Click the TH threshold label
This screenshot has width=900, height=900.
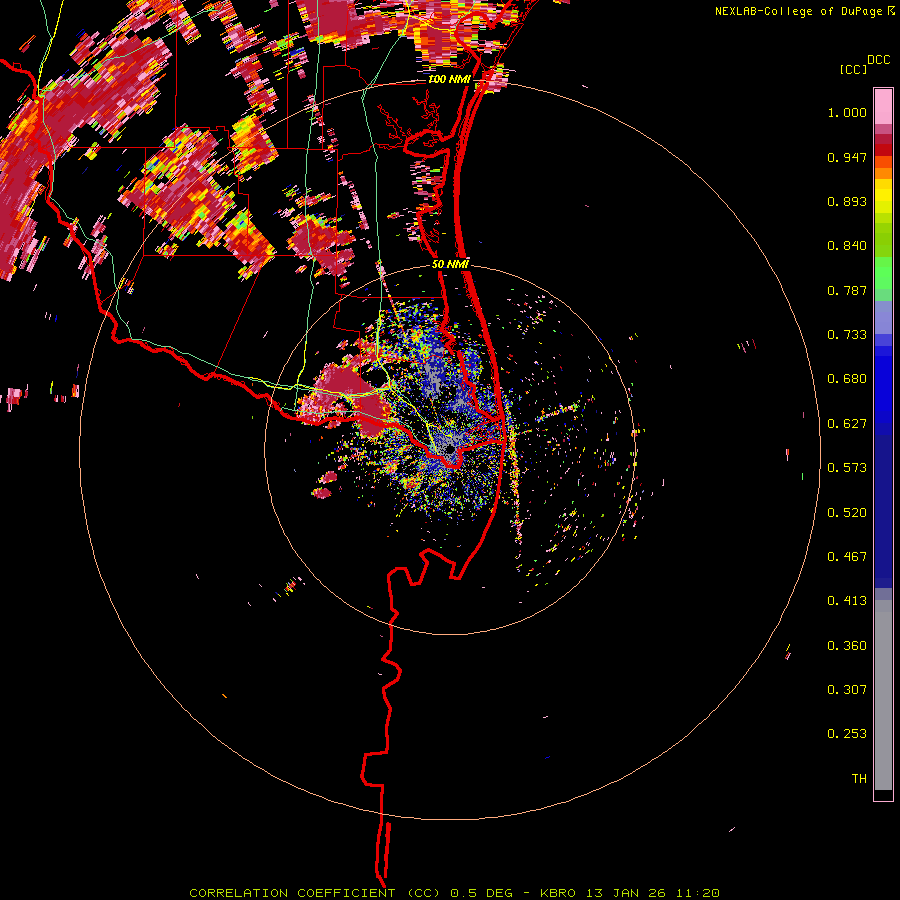pos(859,779)
